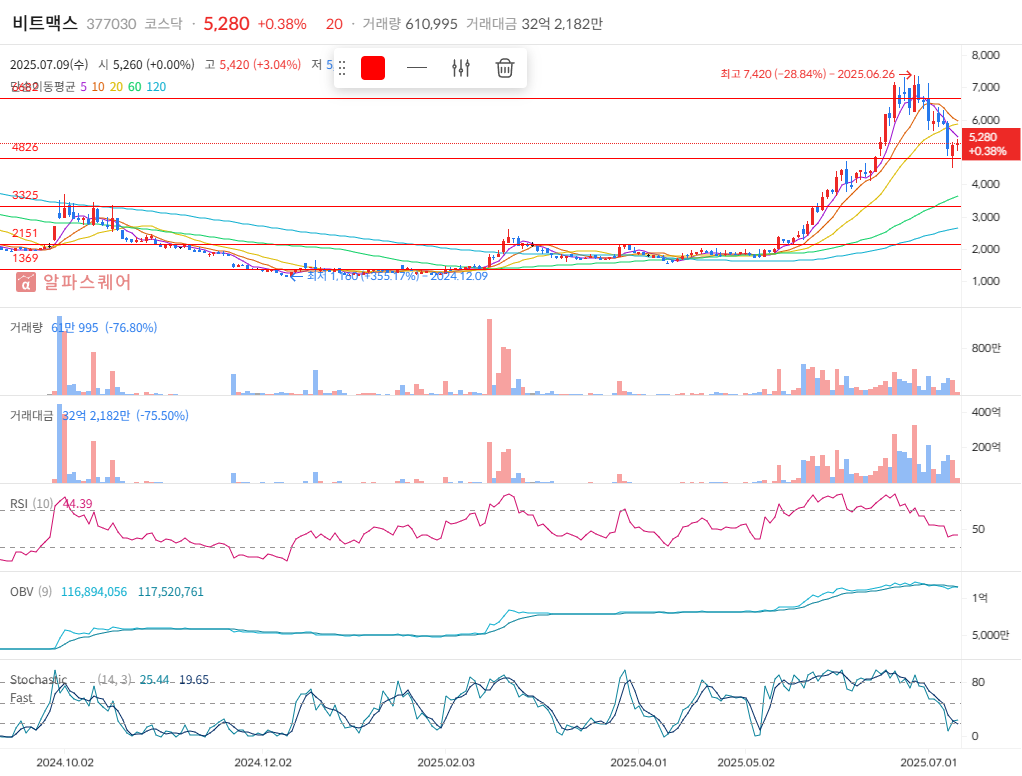Image resolution: width=1022 pixels, height=776 pixels.
Task: Click the 2025.07.09(수) date readout
Action: (x=49, y=65)
